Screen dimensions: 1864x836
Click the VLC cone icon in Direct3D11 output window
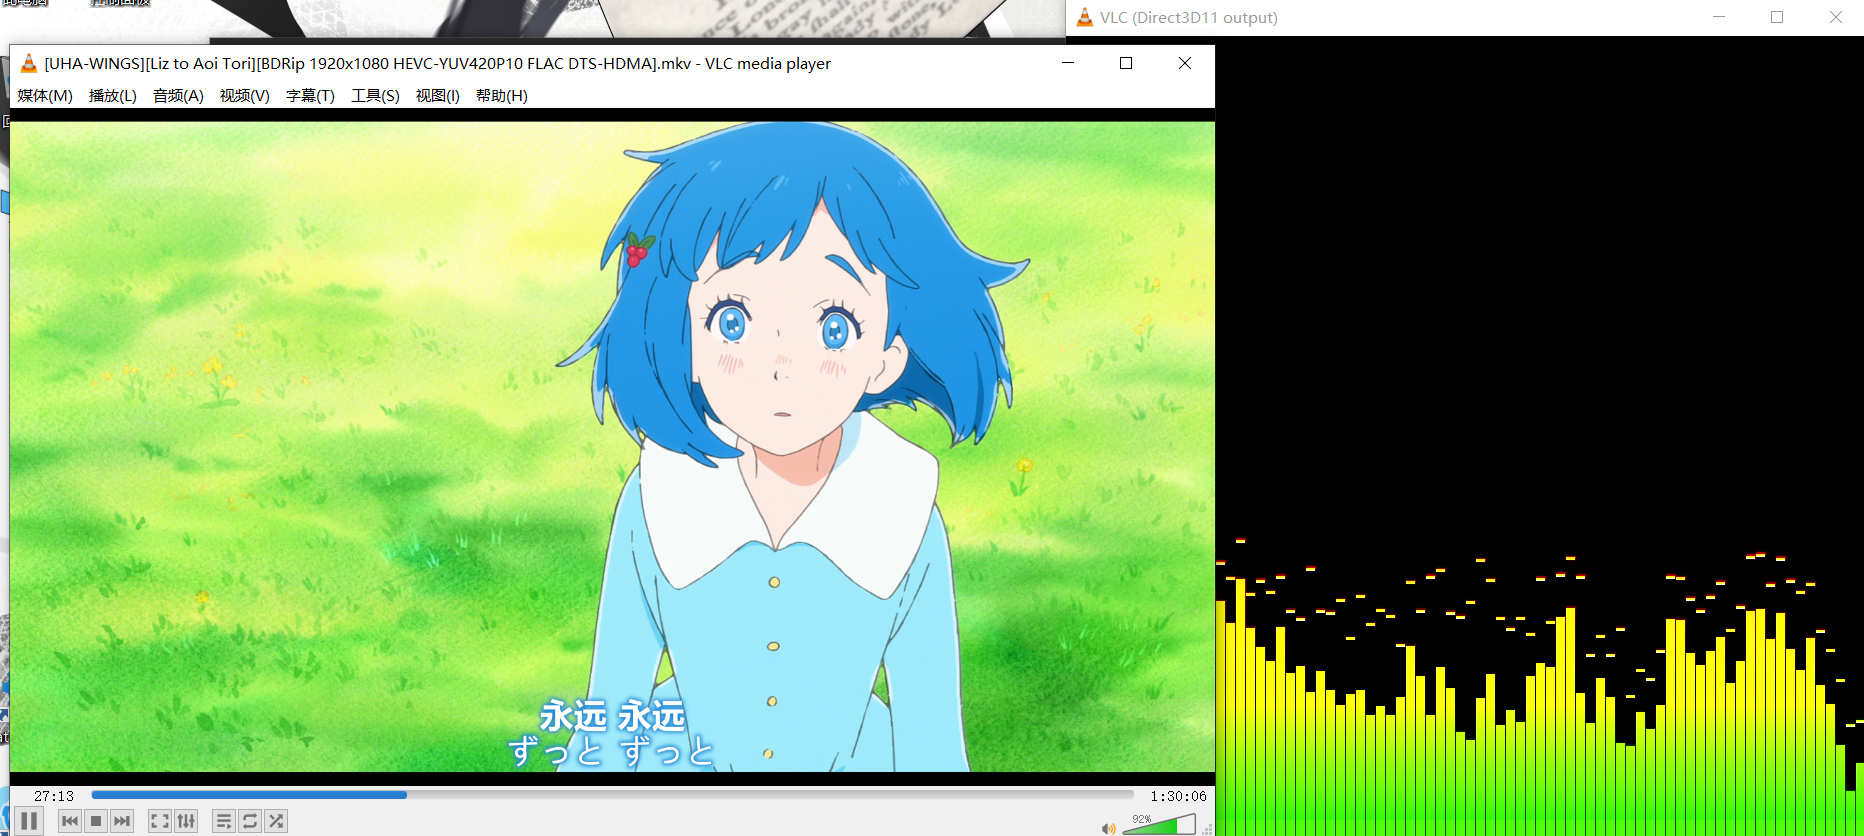(1085, 17)
